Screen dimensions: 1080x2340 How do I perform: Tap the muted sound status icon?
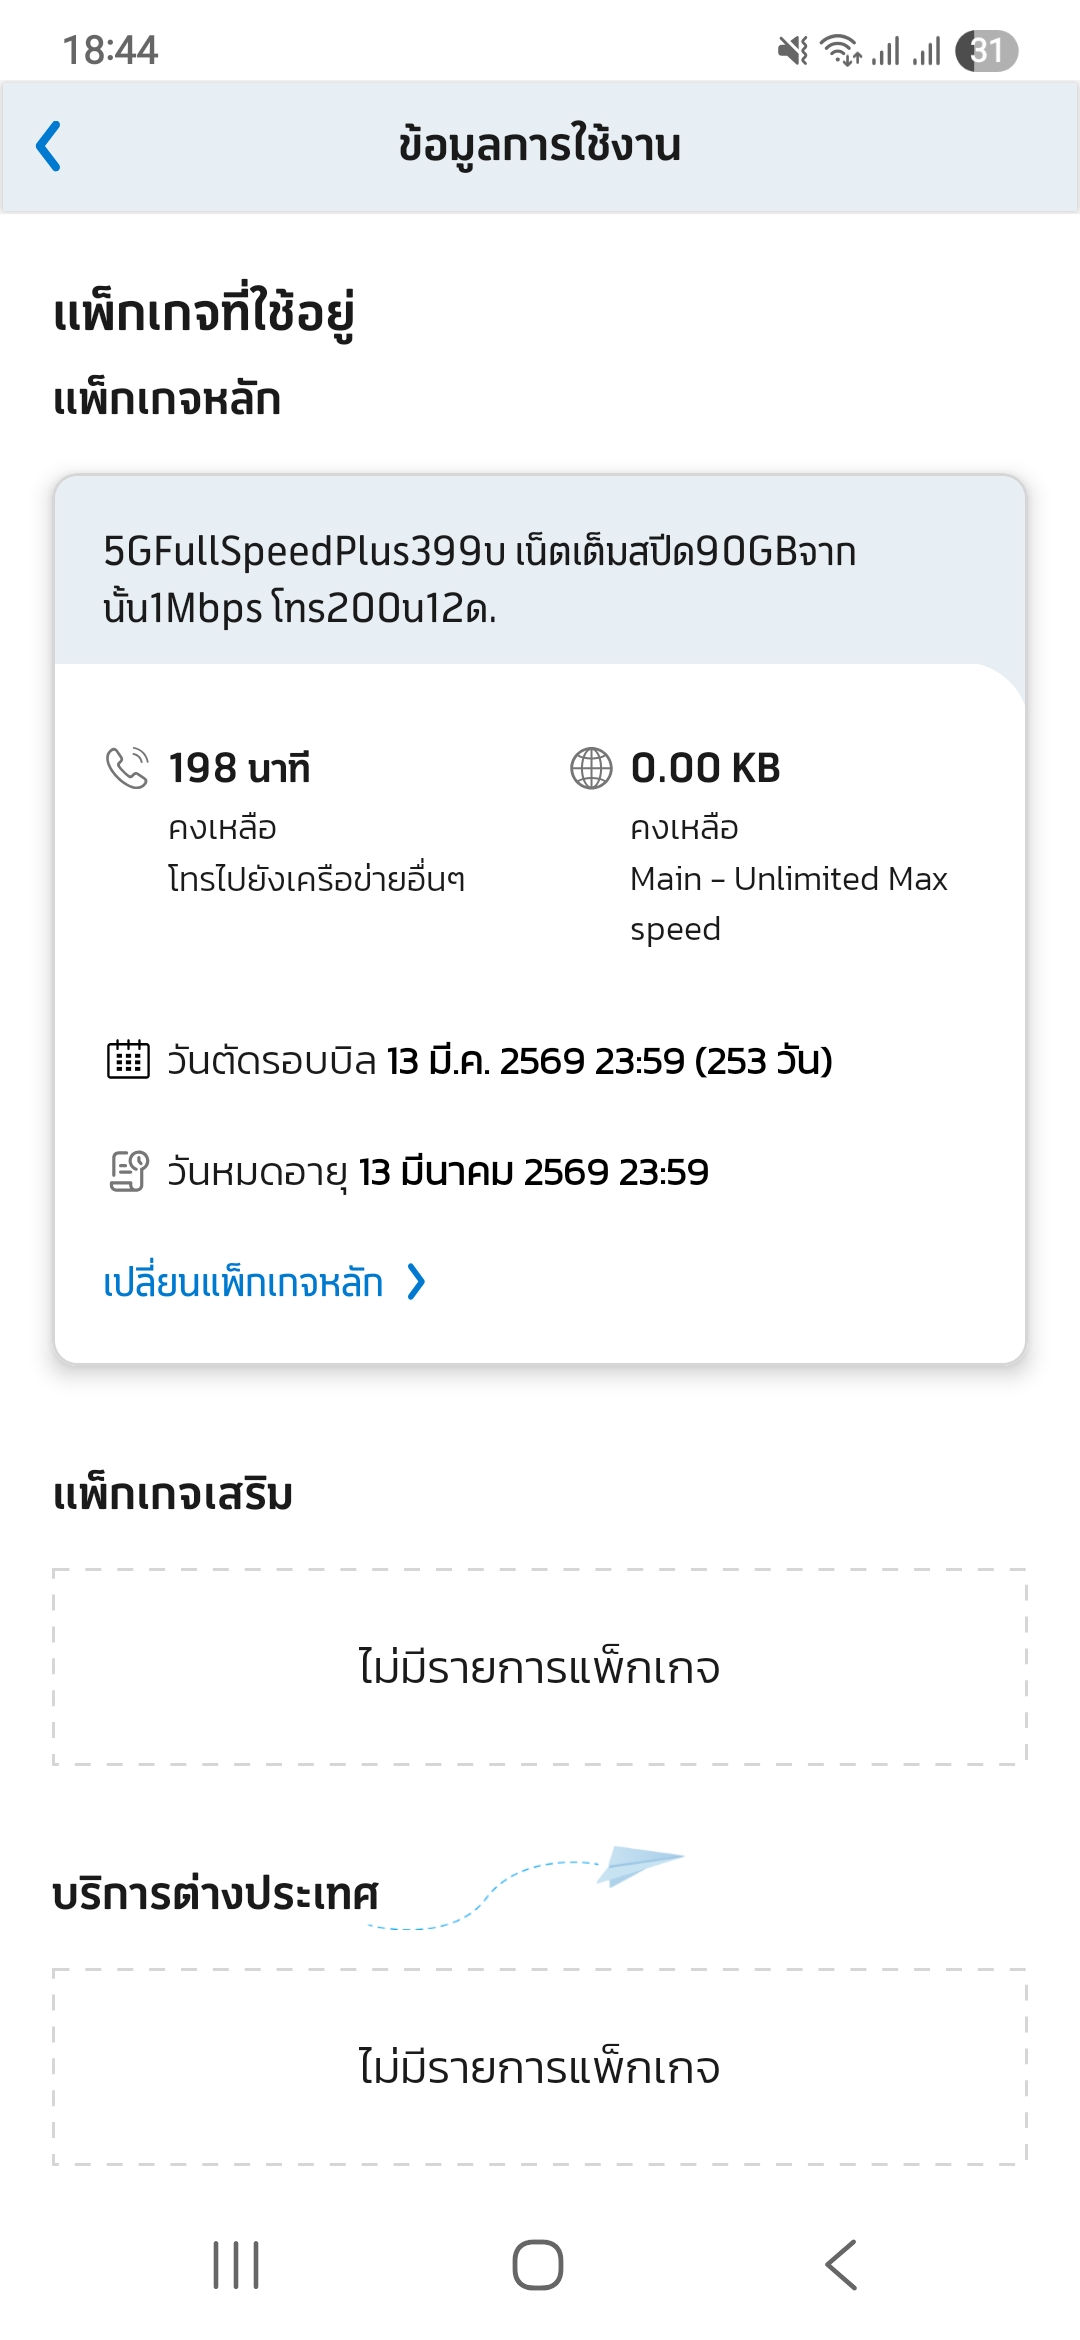pos(793,50)
